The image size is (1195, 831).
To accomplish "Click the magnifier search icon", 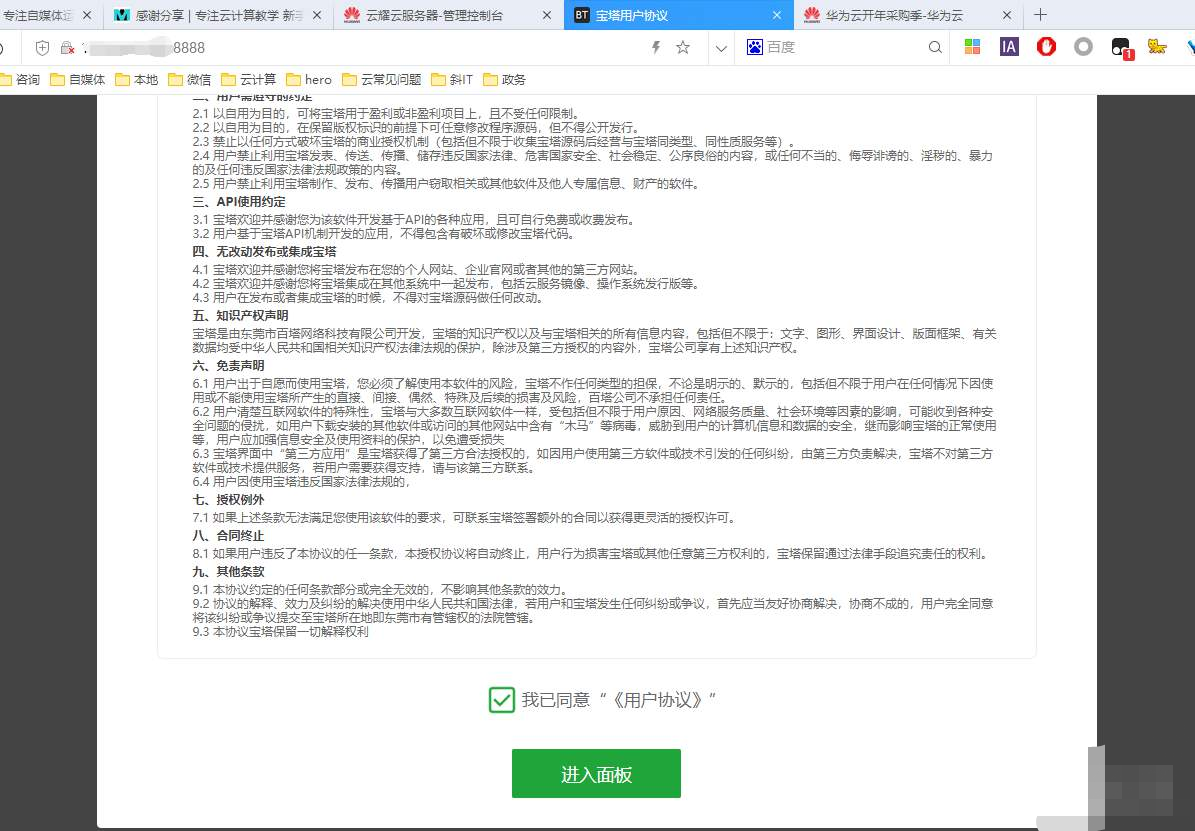I will 935,47.
